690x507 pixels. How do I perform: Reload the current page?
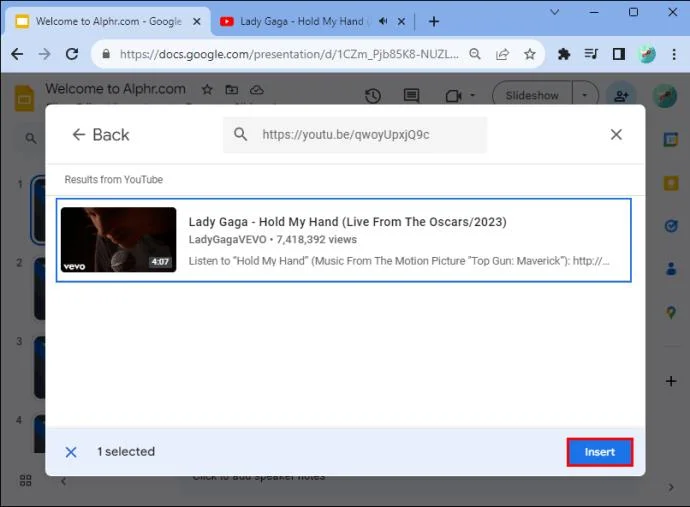[72, 54]
